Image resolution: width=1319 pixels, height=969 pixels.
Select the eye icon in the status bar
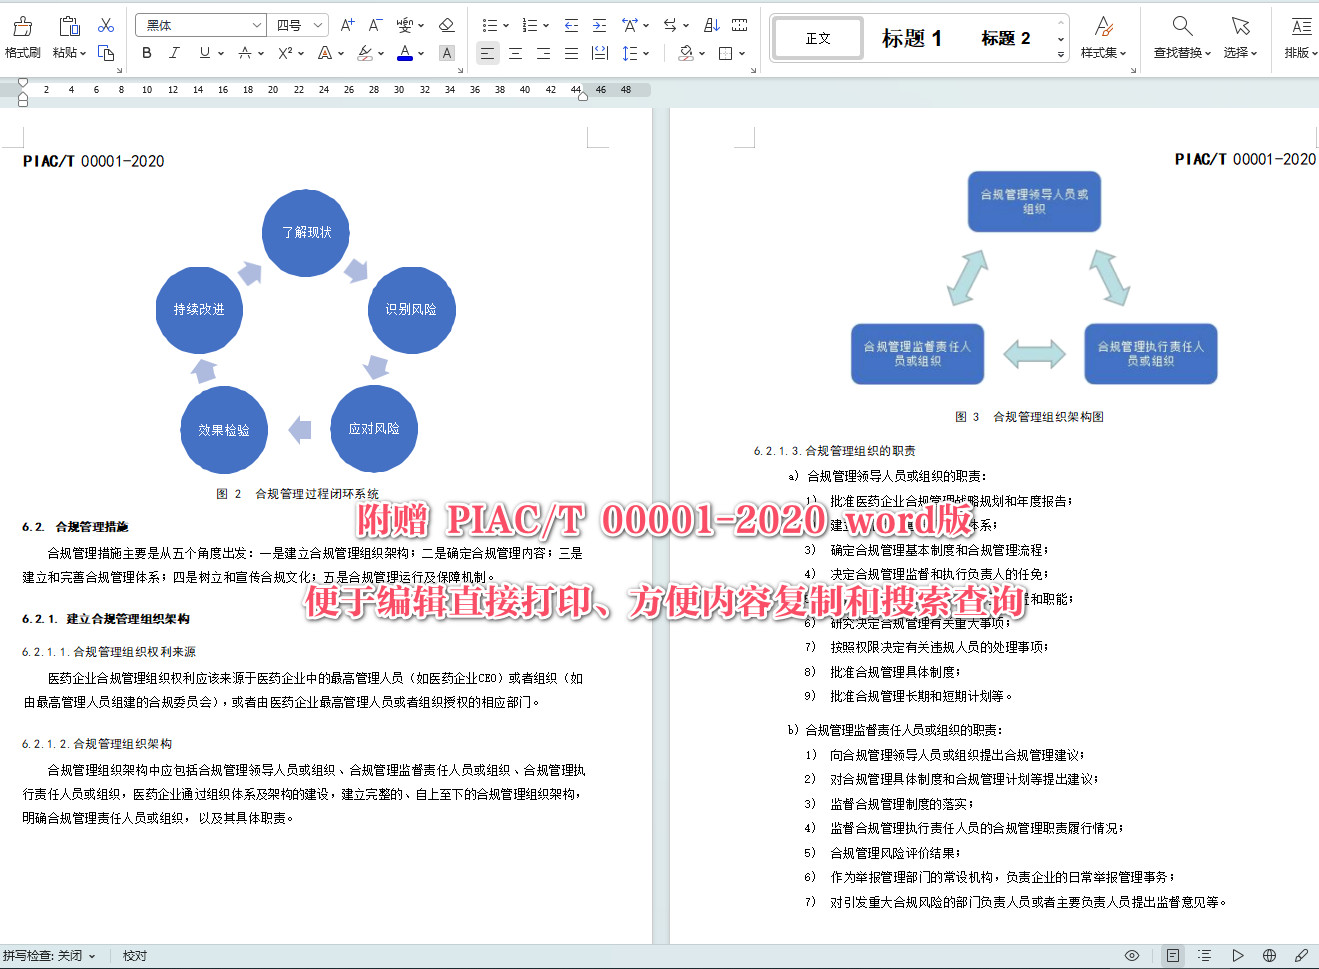click(x=1133, y=955)
